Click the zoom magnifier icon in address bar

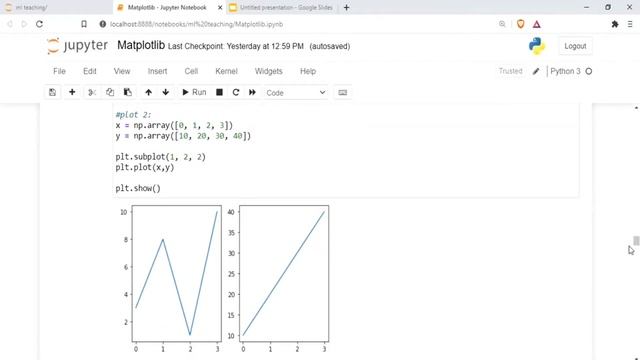click(x=502, y=24)
